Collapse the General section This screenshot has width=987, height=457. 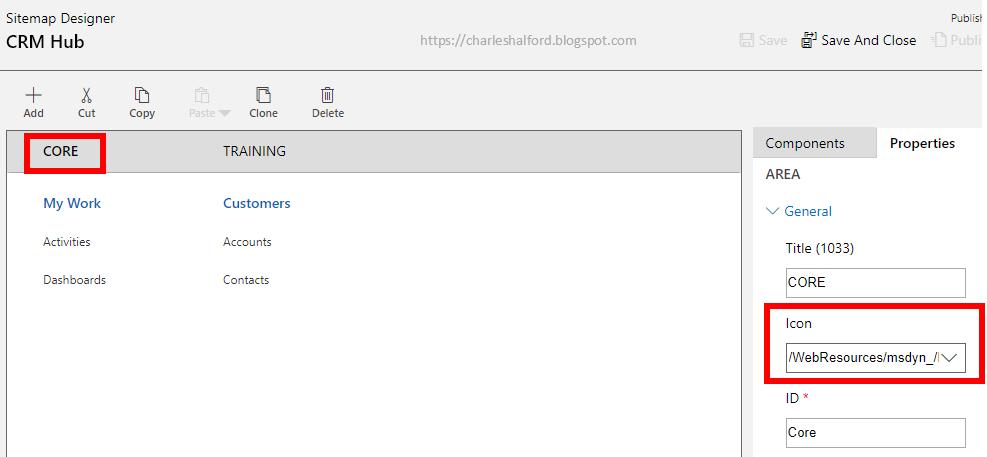coord(772,211)
